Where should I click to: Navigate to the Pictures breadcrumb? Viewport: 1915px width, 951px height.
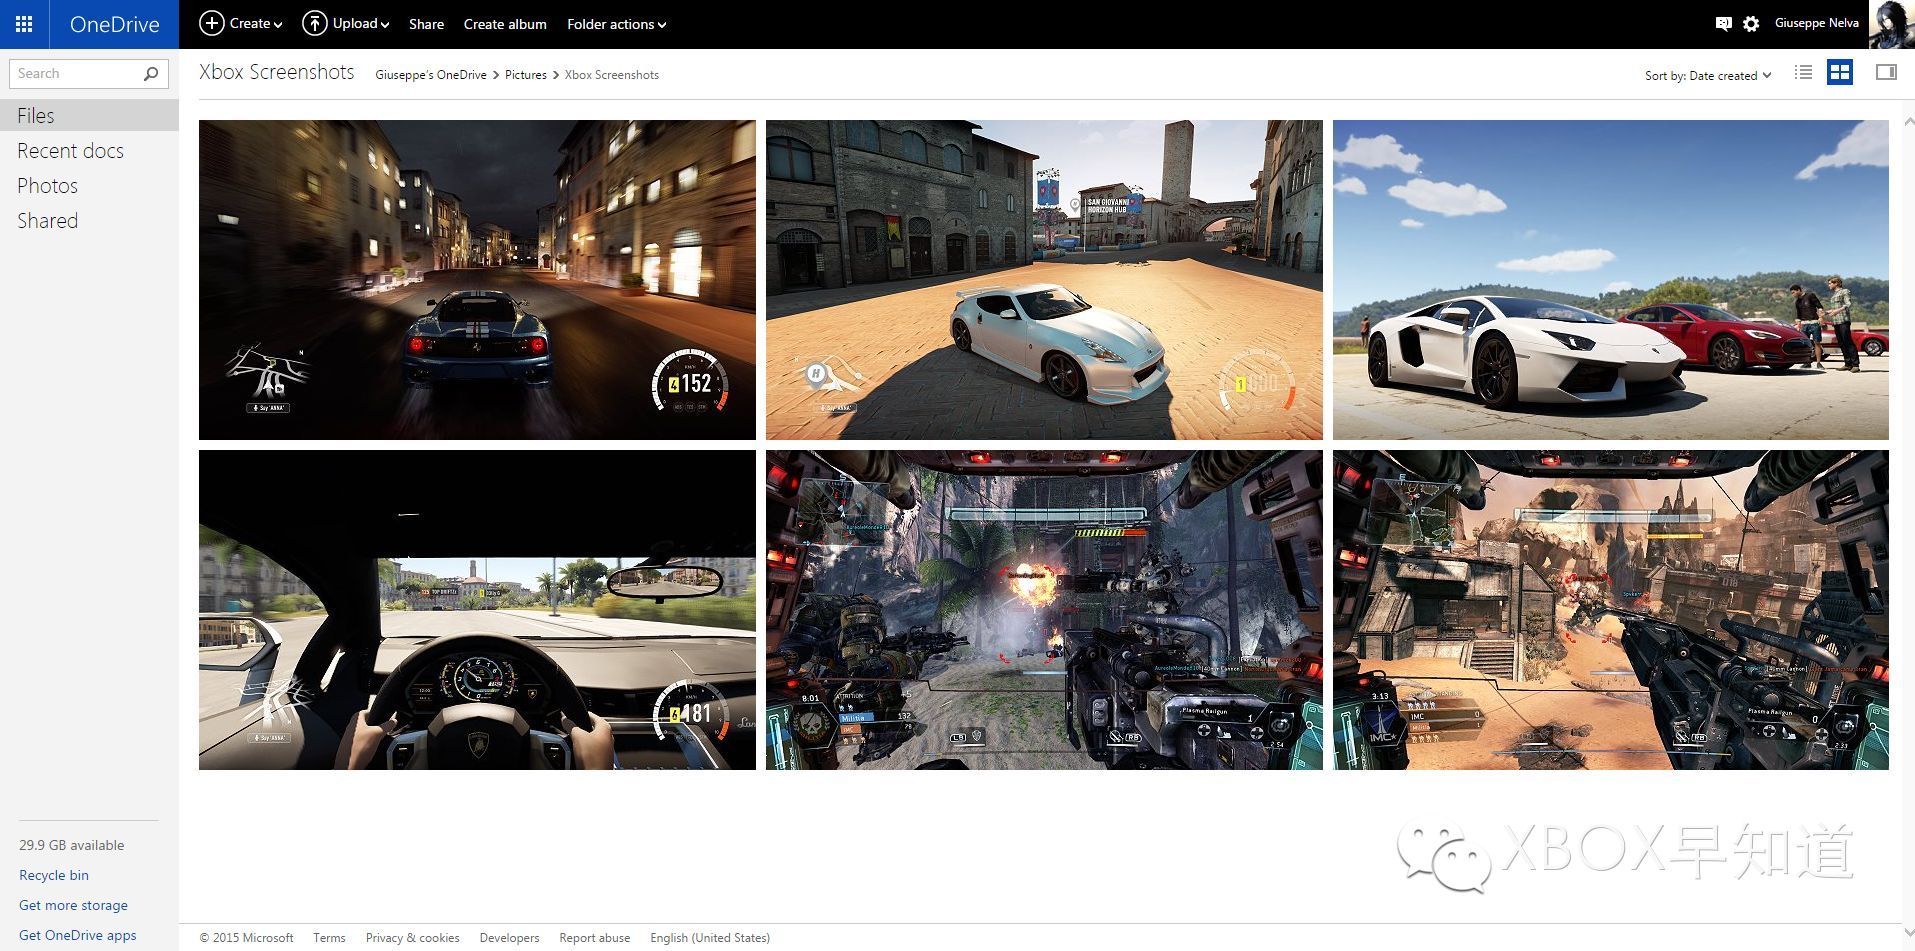pos(526,75)
